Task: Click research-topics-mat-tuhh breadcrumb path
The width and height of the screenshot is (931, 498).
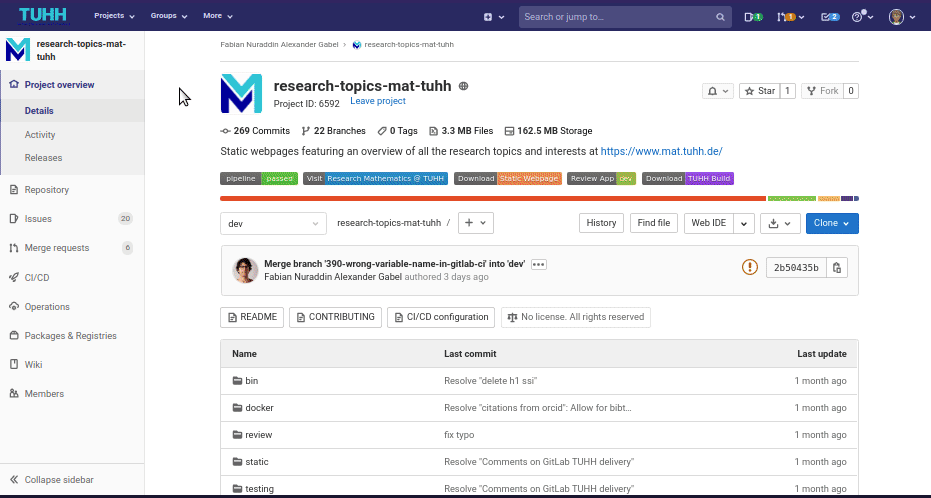Action: pos(389,223)
